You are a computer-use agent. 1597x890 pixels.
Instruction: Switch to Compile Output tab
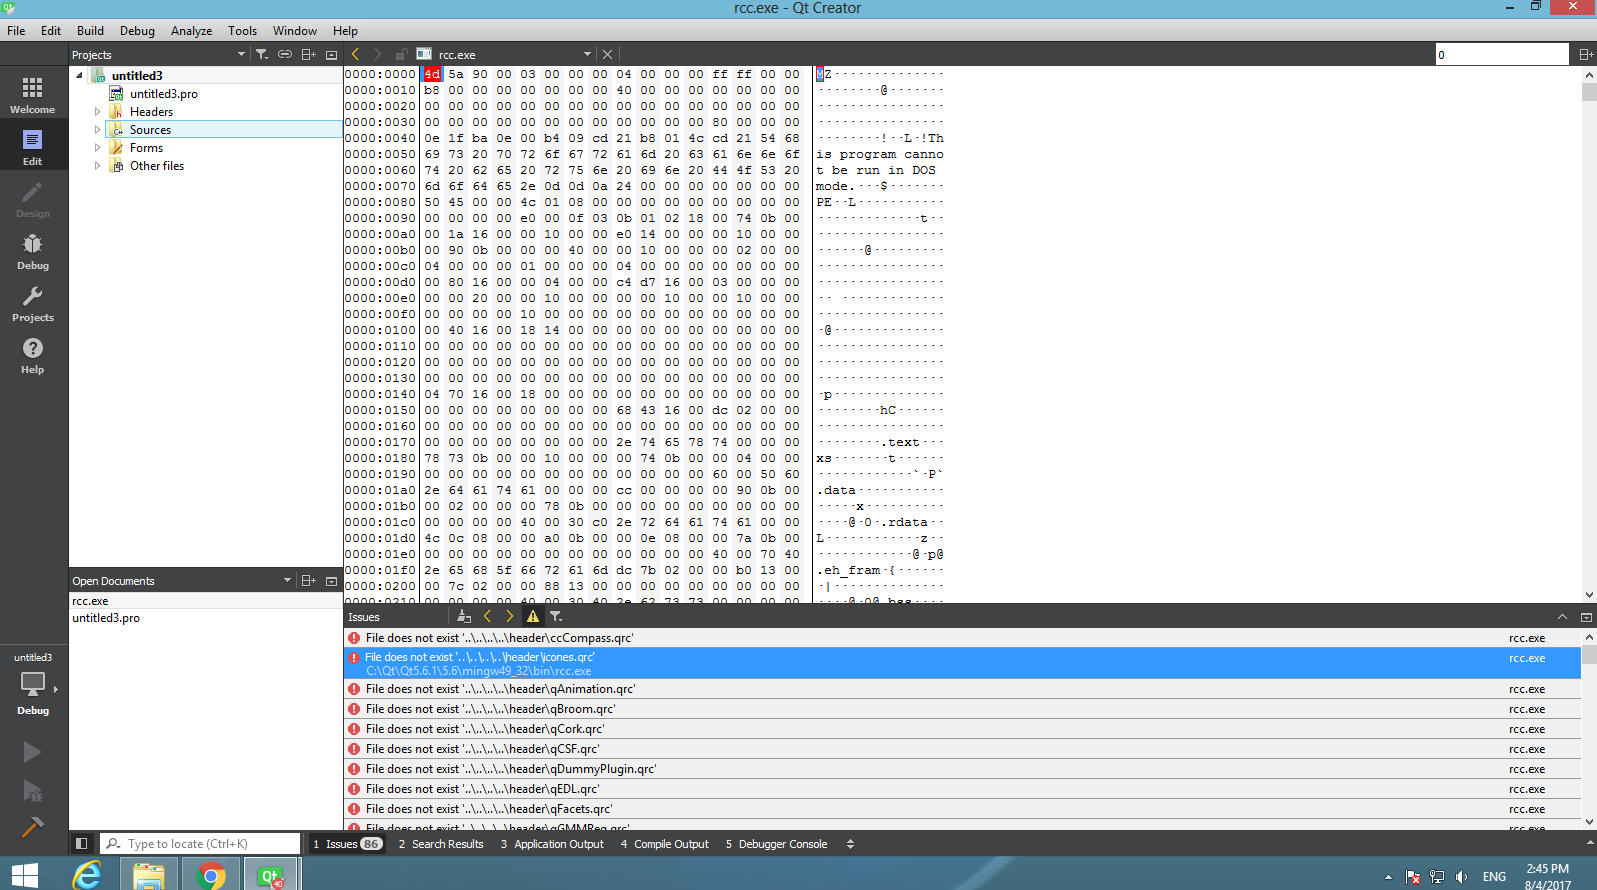[x=665, y=844]
